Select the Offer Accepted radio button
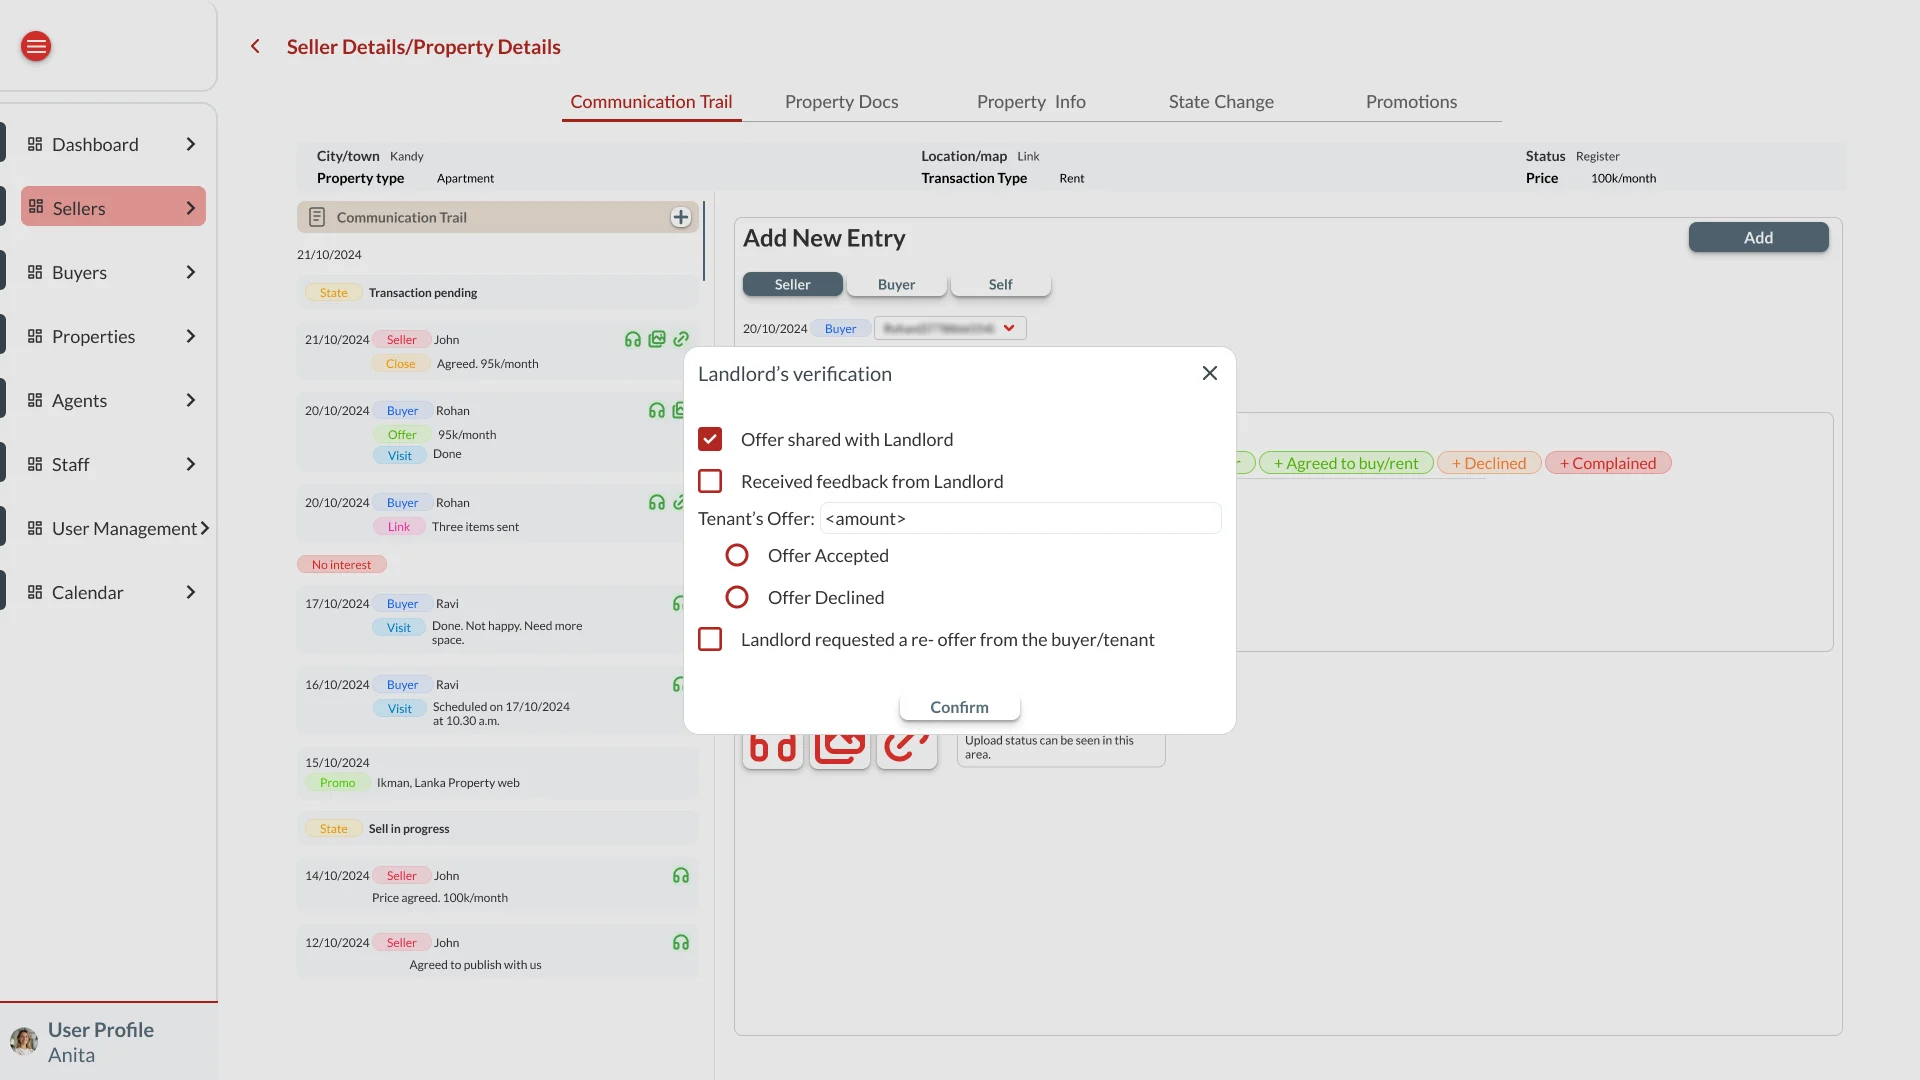This screenshot has width=1920, height=1080. pyautogui.click(x=737, y=555)
